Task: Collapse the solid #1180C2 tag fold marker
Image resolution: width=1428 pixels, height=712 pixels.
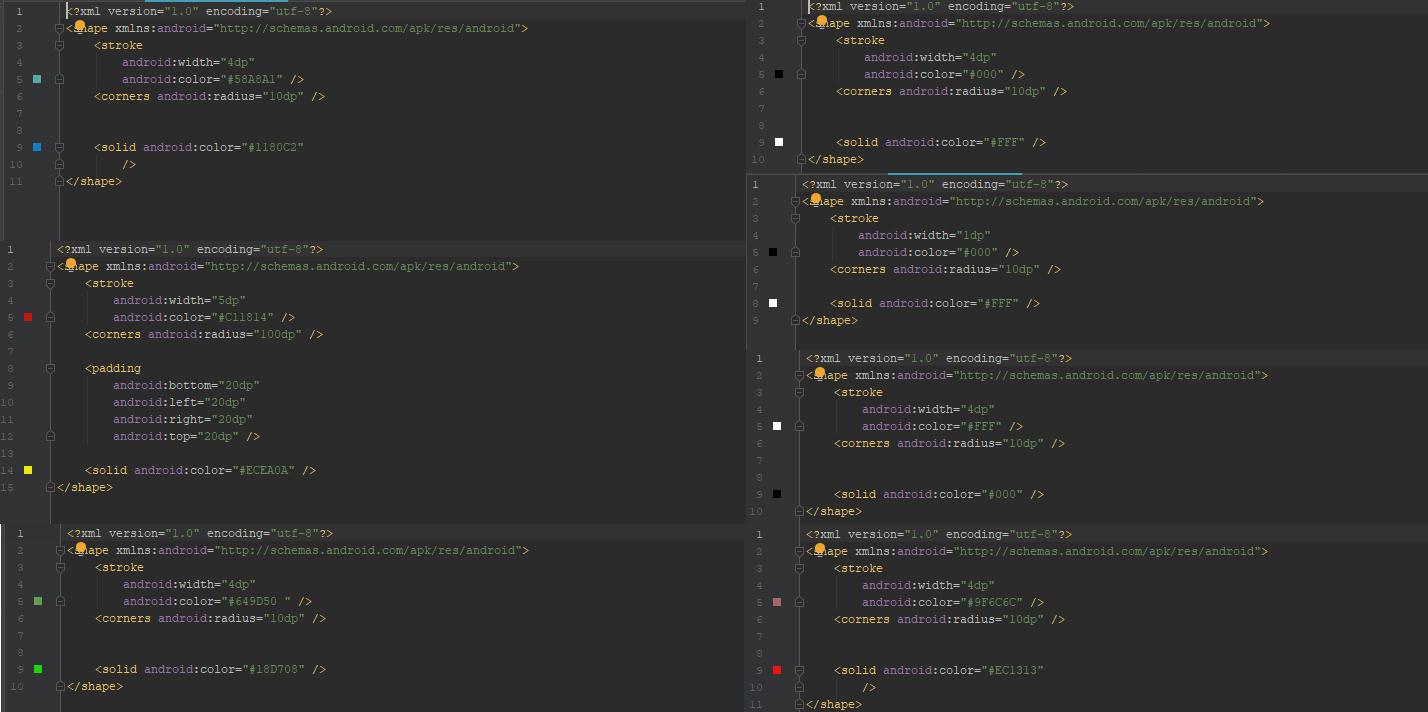Action: [60, 147]
